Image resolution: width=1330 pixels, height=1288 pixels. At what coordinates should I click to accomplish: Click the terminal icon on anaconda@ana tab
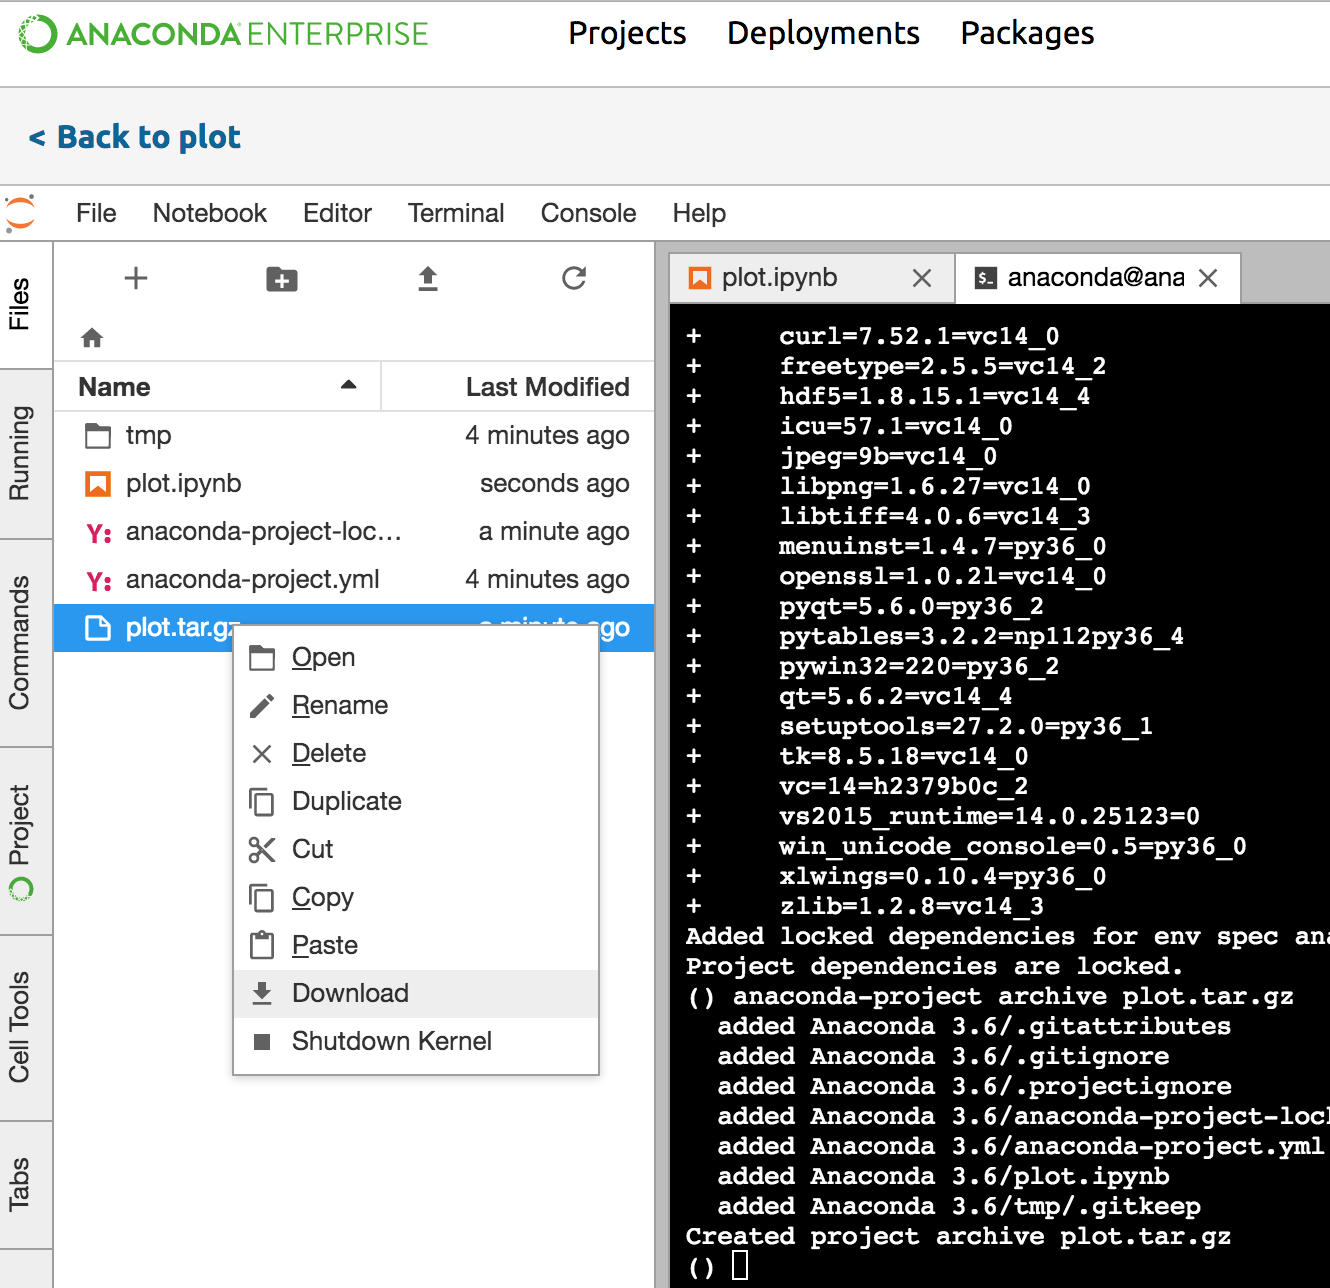986,278
